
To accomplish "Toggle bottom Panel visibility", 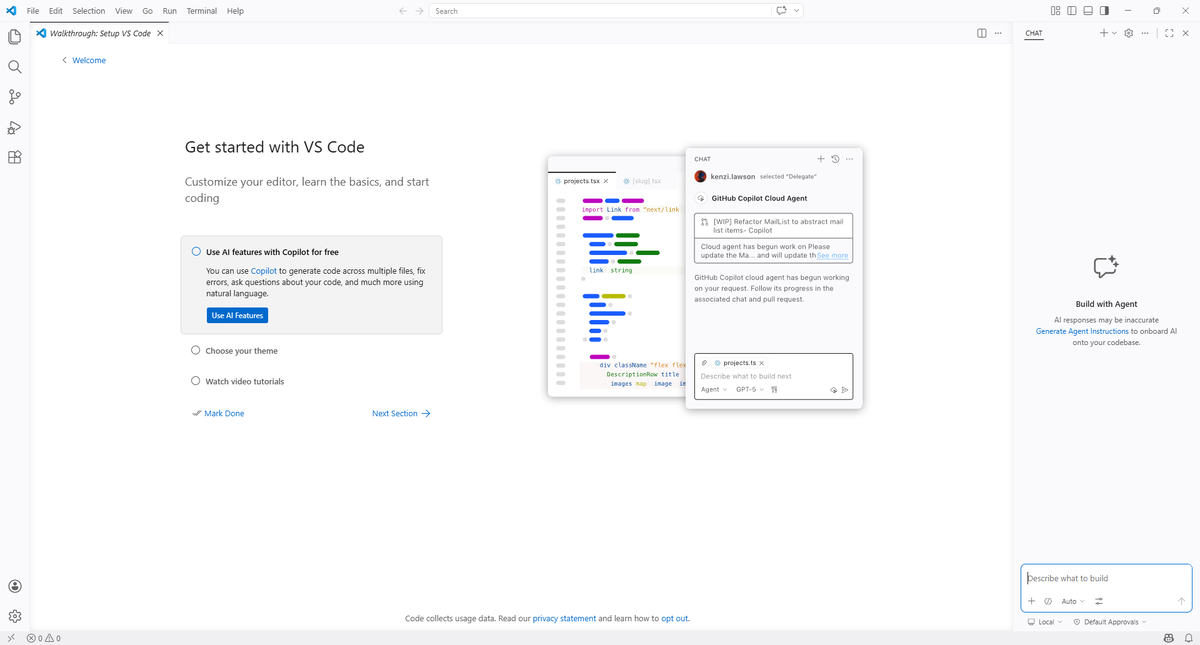I will tap(1088, 11).
